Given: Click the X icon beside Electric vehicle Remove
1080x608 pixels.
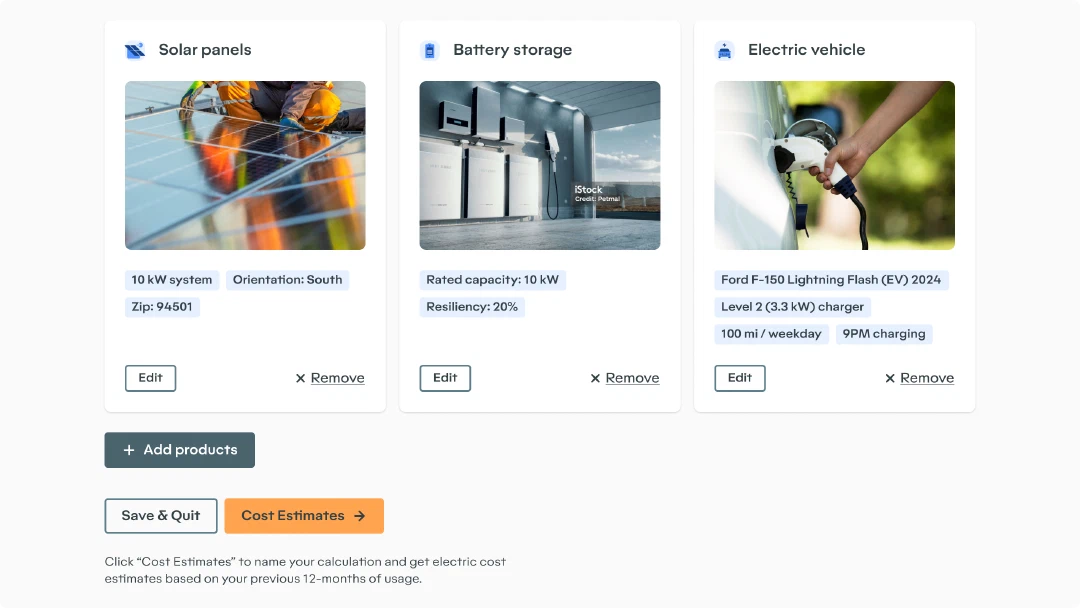Looking at the screenshot, I should 890,378.
